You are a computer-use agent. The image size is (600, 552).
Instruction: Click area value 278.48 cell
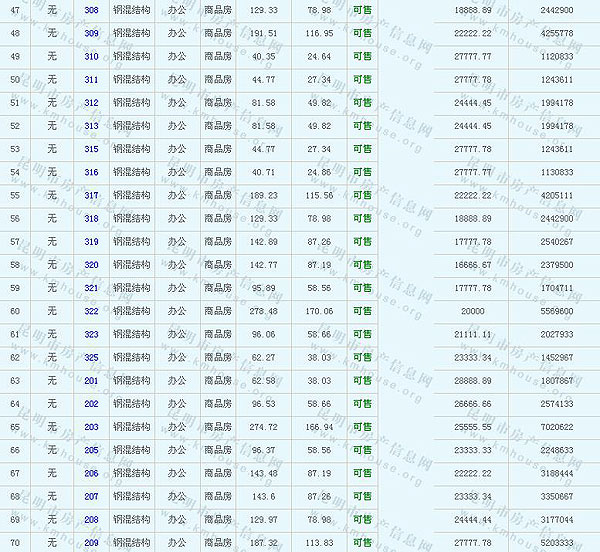pos(264,311)
